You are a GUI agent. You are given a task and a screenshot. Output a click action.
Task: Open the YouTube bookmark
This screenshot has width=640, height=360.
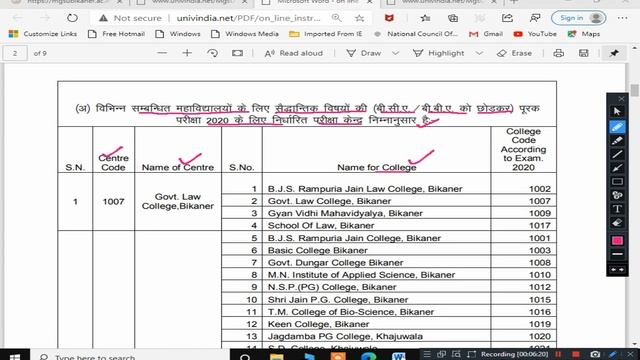[x=535, y=34]
